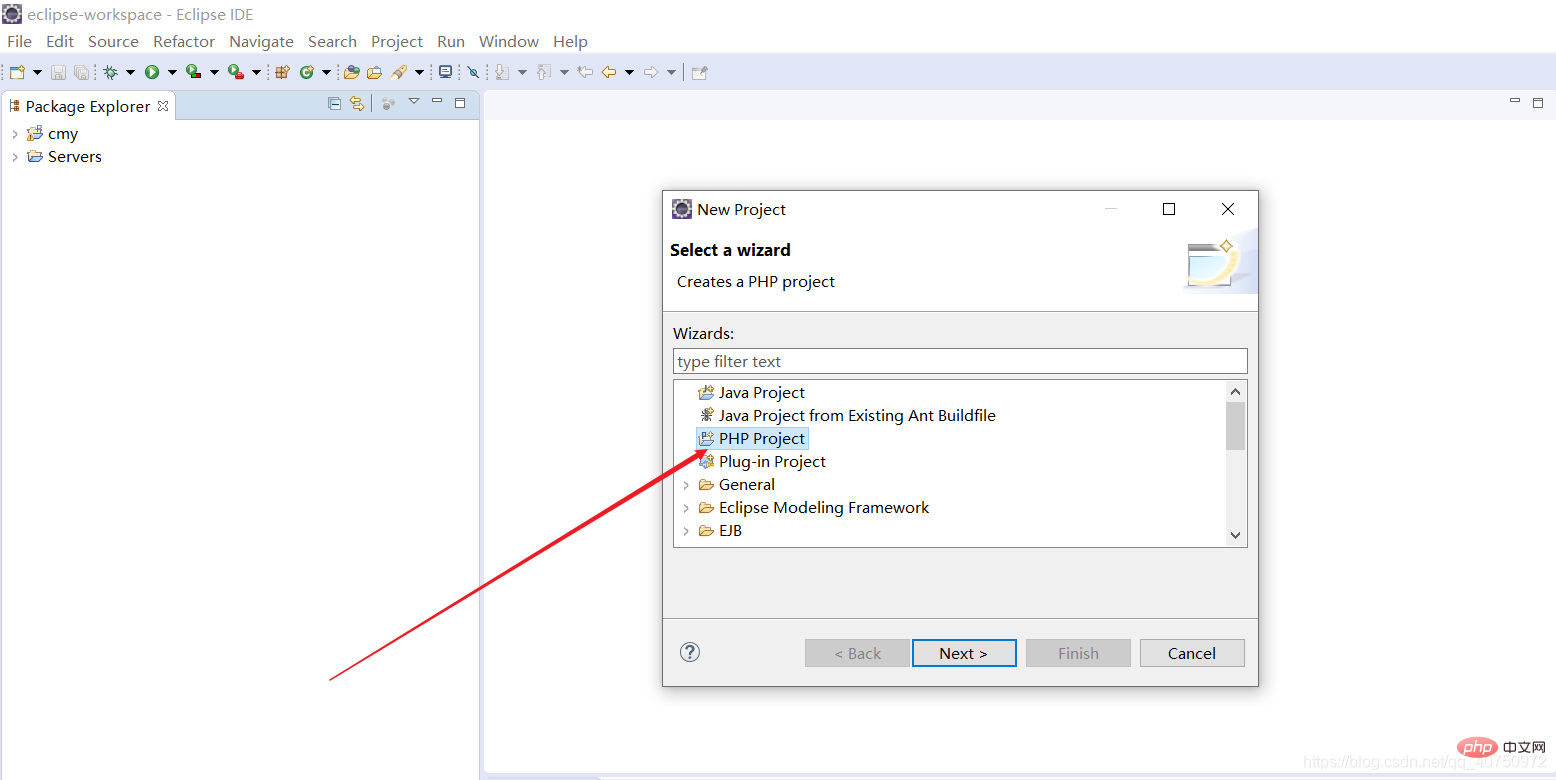
Task: Click the Next Annotation toolbar icon
Action: tap(502, 72)
